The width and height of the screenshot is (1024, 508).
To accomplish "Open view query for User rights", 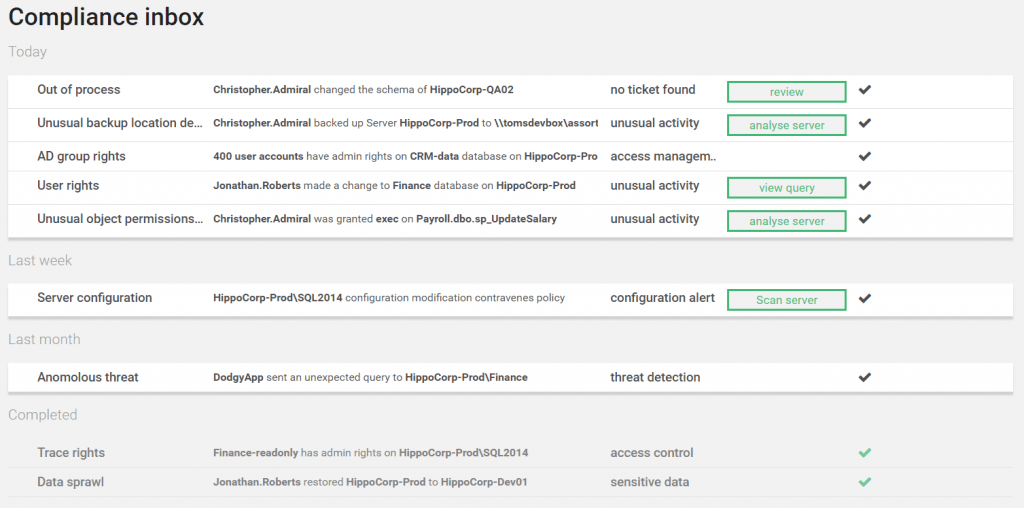I will [786, 188].
